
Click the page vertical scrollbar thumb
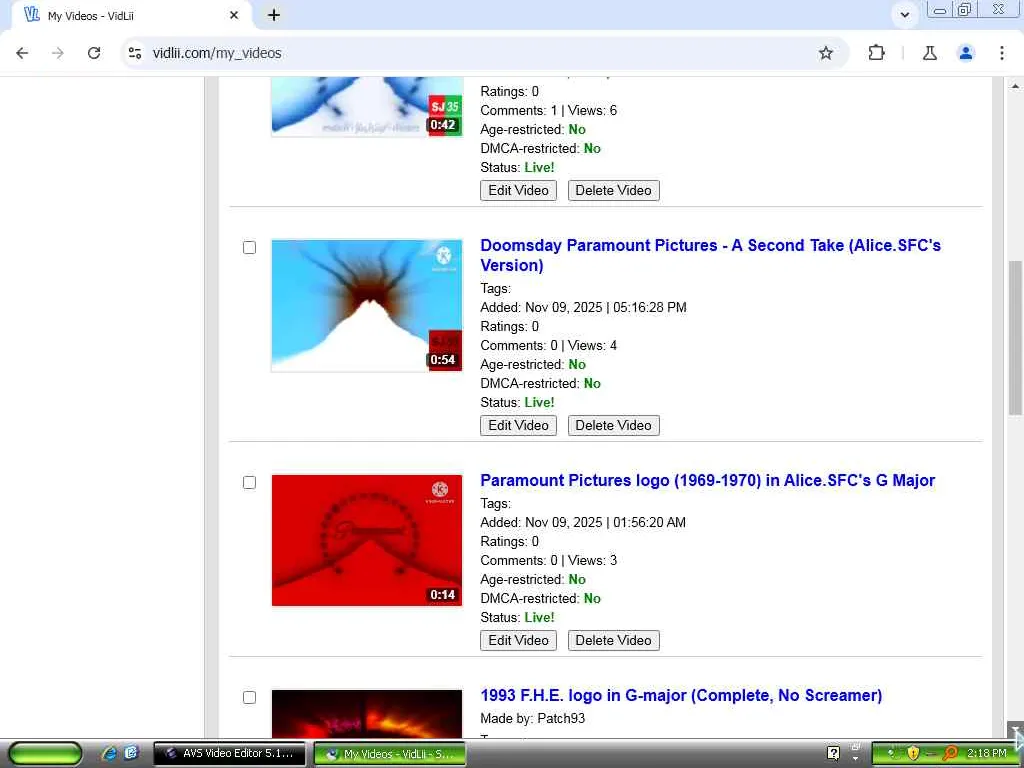click(1015, 338)
